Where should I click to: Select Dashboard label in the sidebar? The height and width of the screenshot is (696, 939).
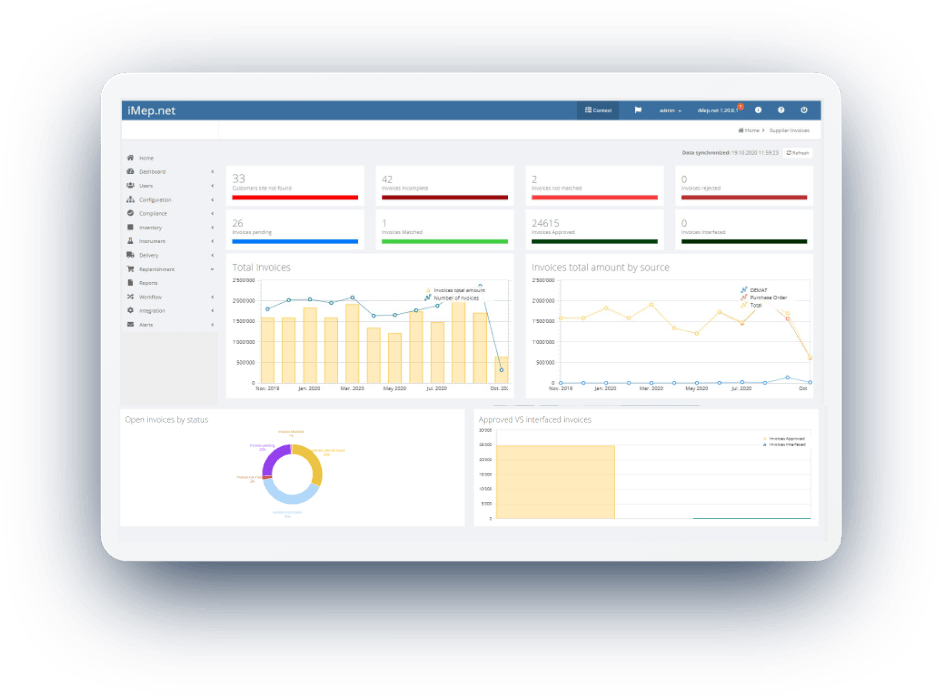(152, 172)
